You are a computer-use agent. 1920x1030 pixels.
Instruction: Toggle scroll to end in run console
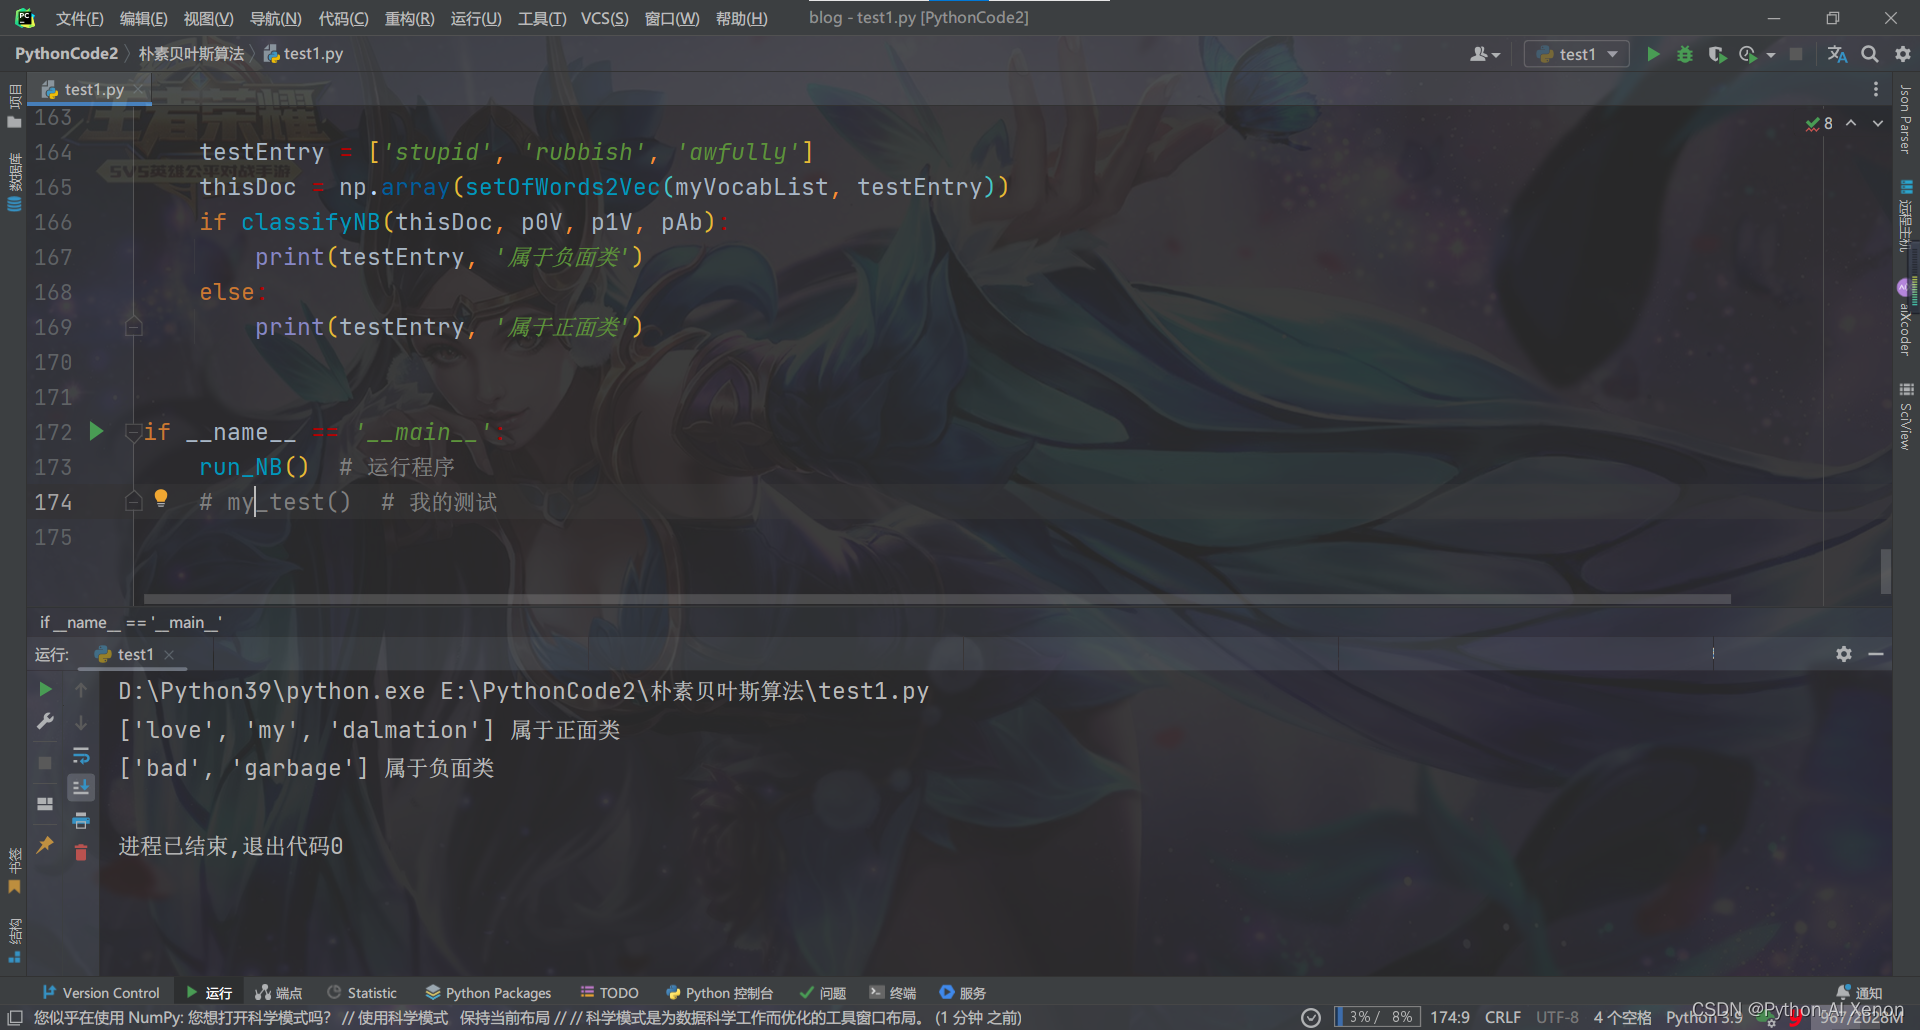[81, 788]
